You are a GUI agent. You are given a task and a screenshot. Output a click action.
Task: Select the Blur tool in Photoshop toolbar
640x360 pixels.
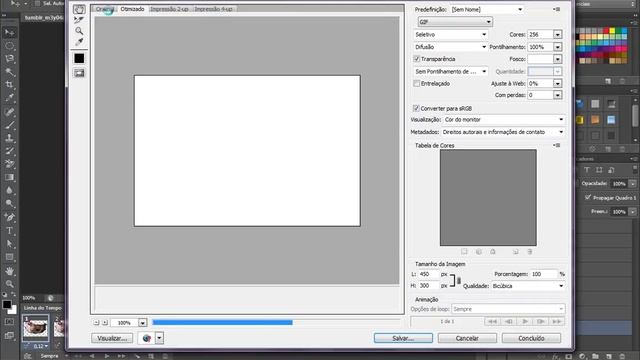pos(9,190)
